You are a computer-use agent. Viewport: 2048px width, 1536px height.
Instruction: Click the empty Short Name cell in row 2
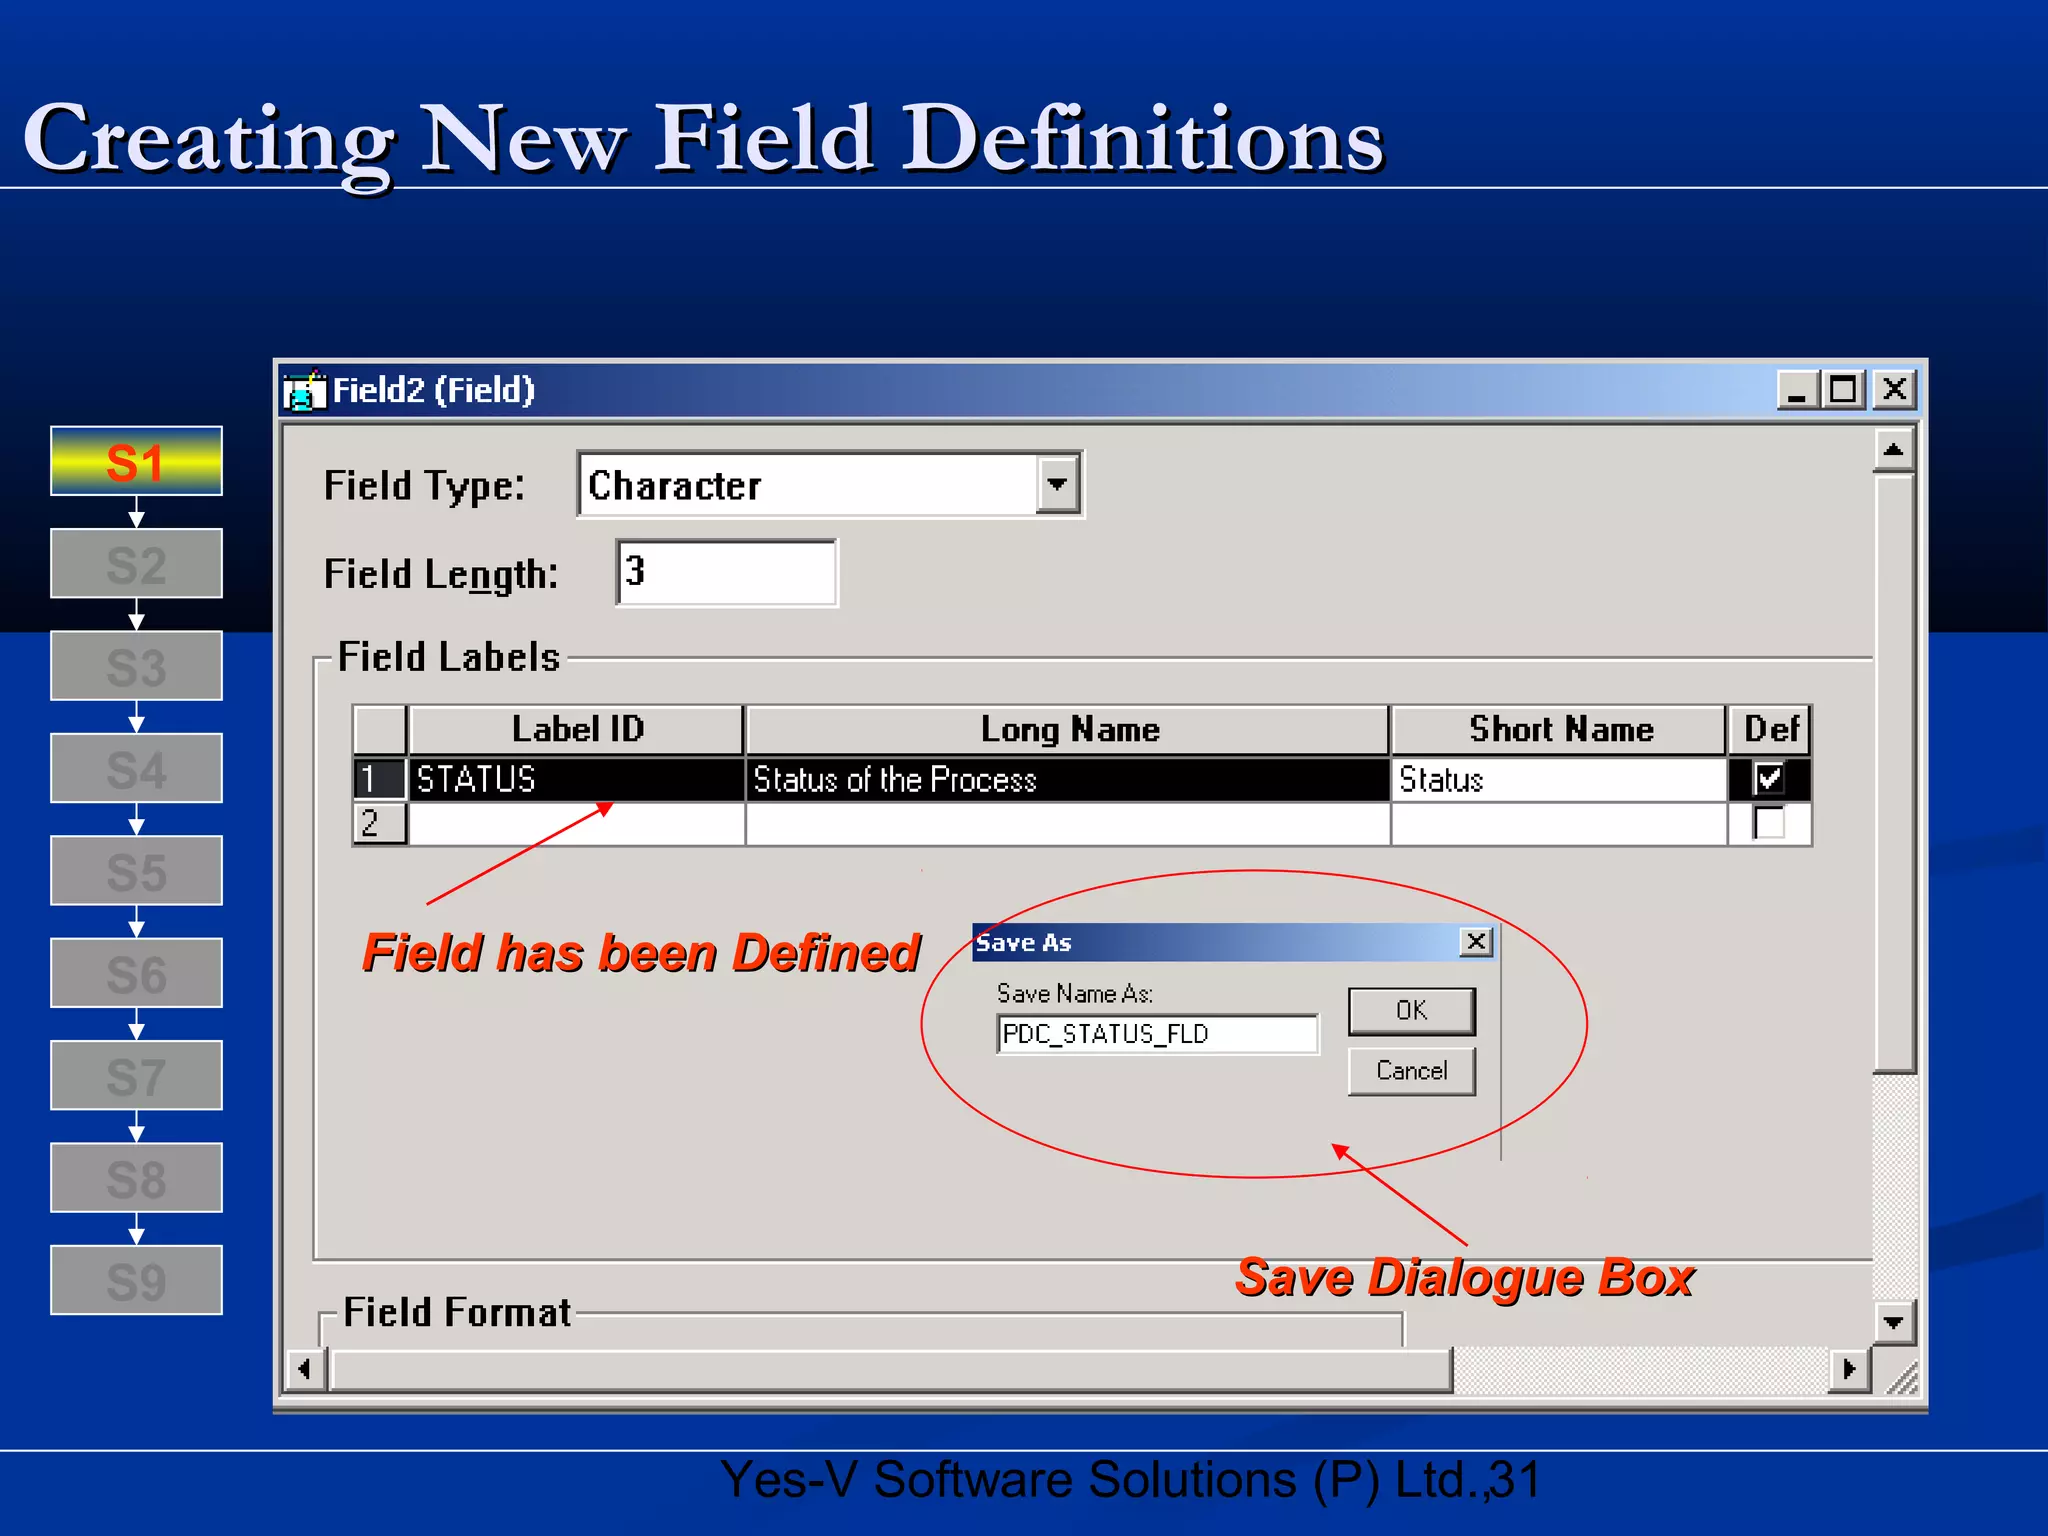pyautogui.click(x=1559, y=824)
